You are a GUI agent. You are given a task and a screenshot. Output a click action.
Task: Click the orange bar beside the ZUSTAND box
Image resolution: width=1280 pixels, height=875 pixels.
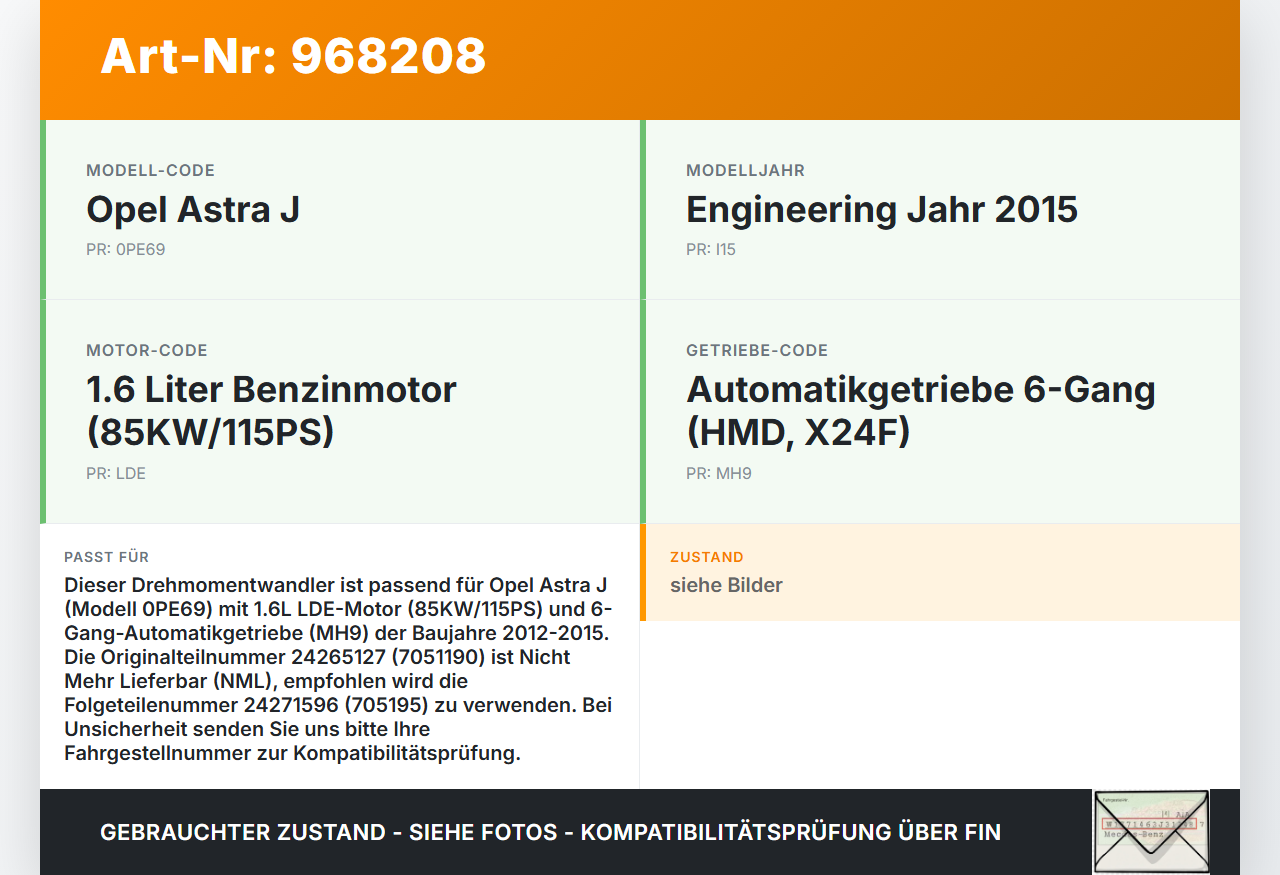[x=643, y=572]
